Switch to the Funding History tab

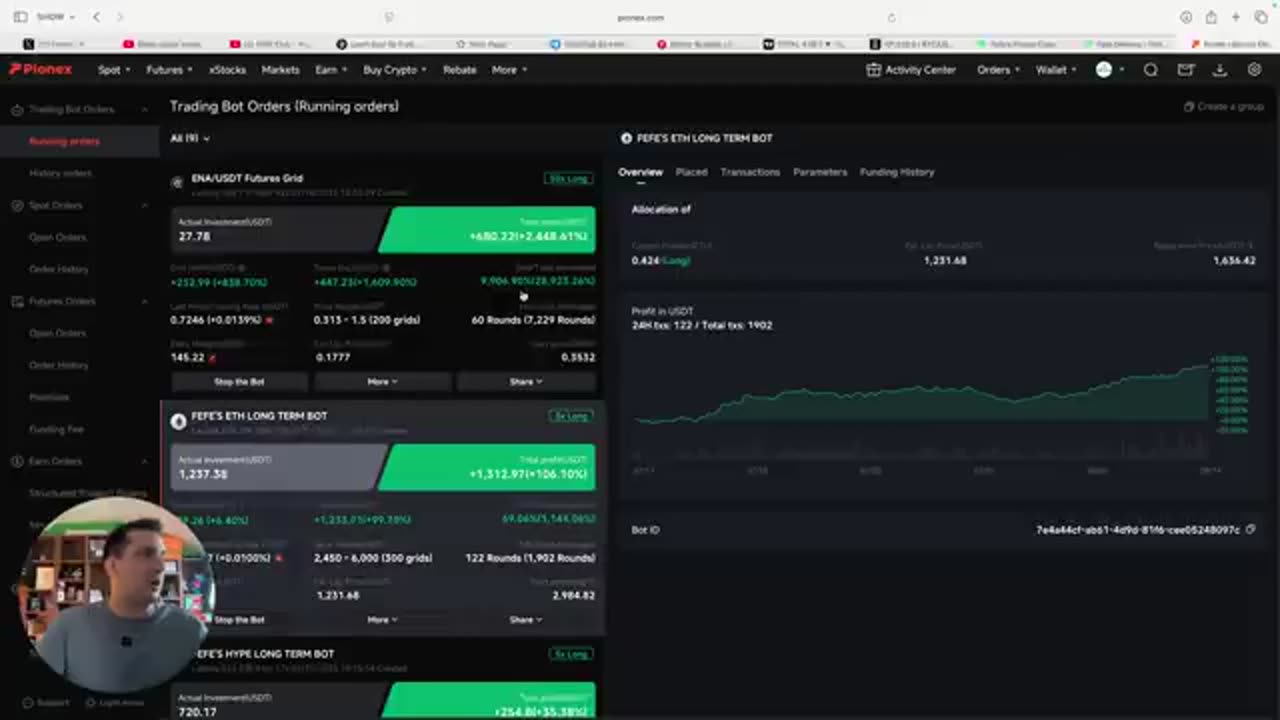897,172
